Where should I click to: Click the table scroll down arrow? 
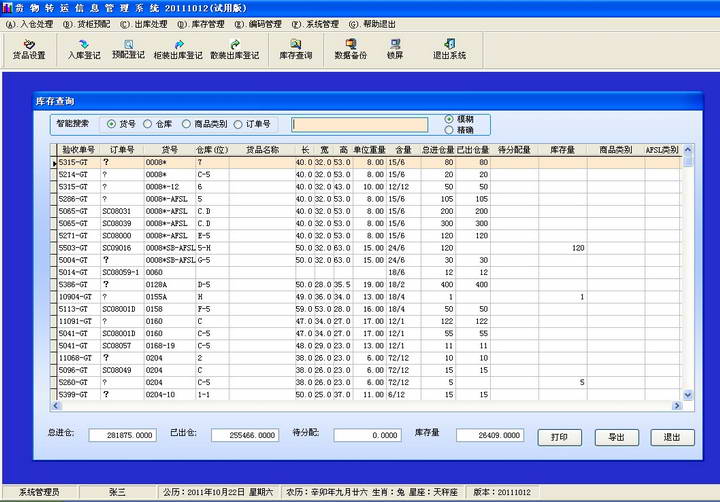(687, 395)
